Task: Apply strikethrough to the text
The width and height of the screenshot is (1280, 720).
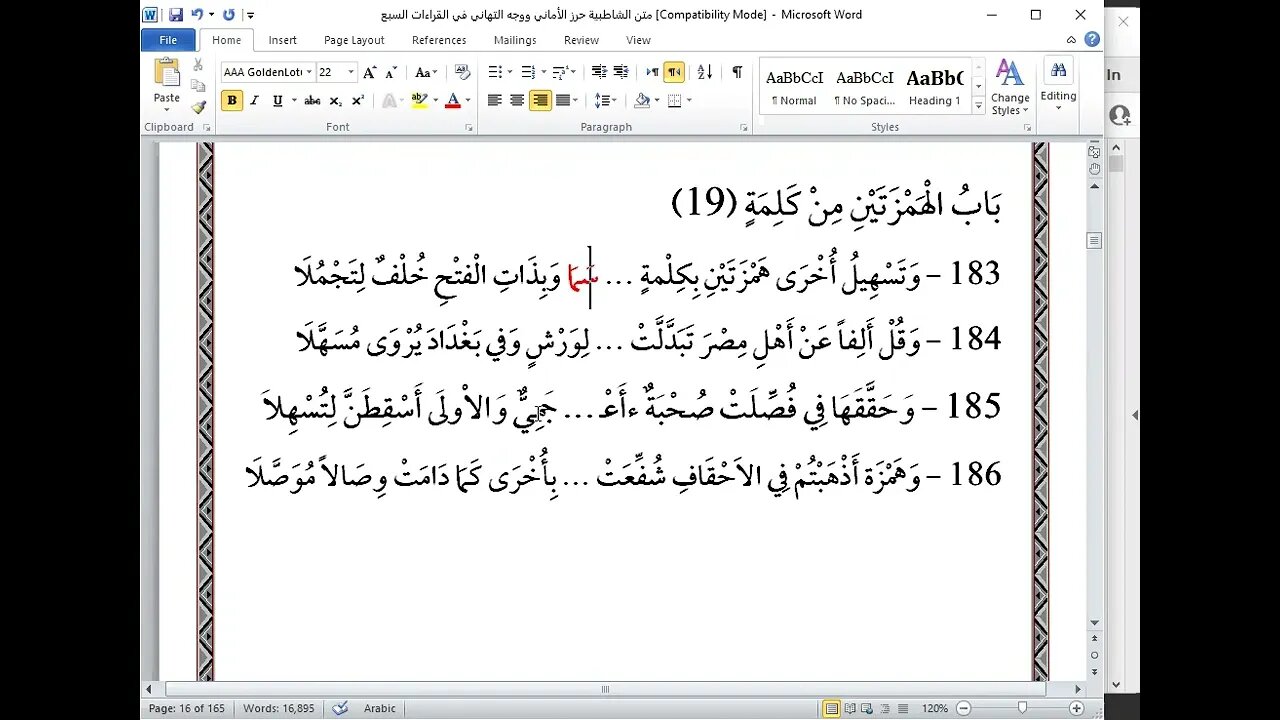Action: 312,100
